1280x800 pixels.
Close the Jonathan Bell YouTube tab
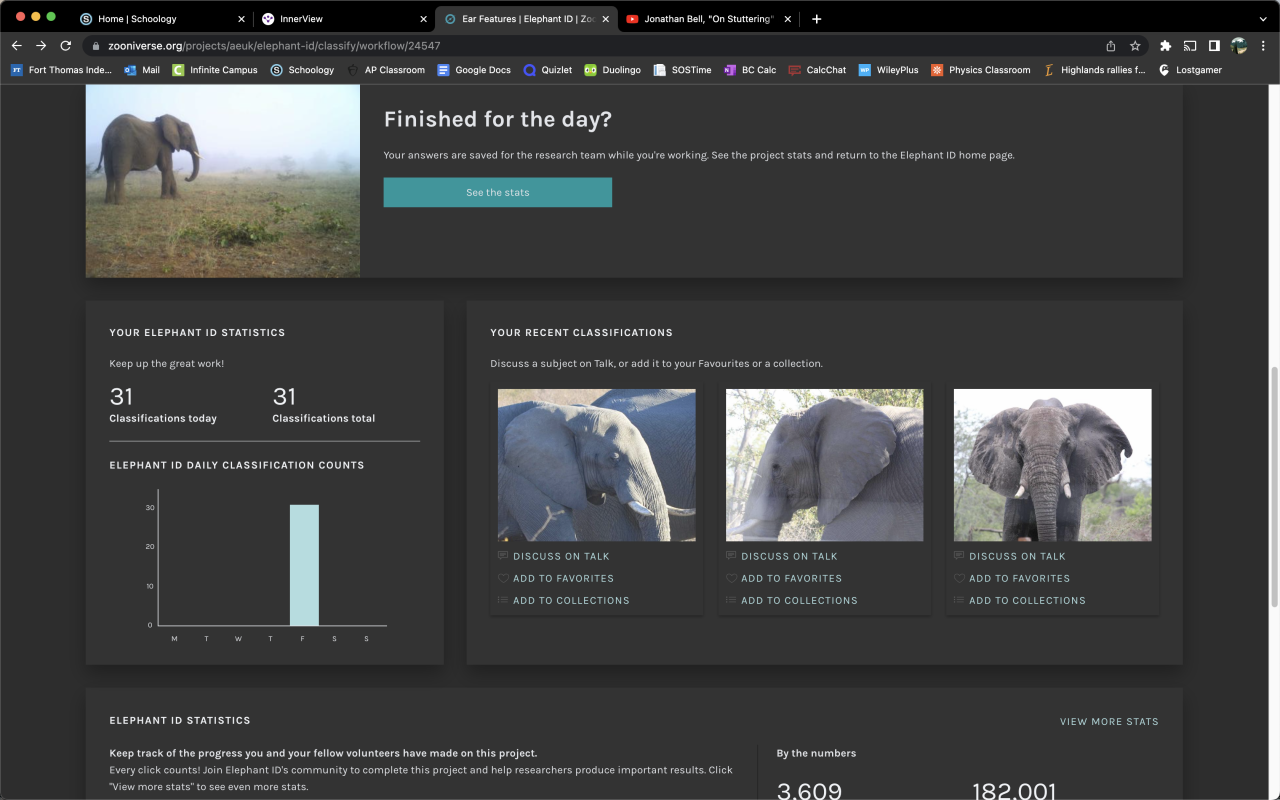point(787,19)
